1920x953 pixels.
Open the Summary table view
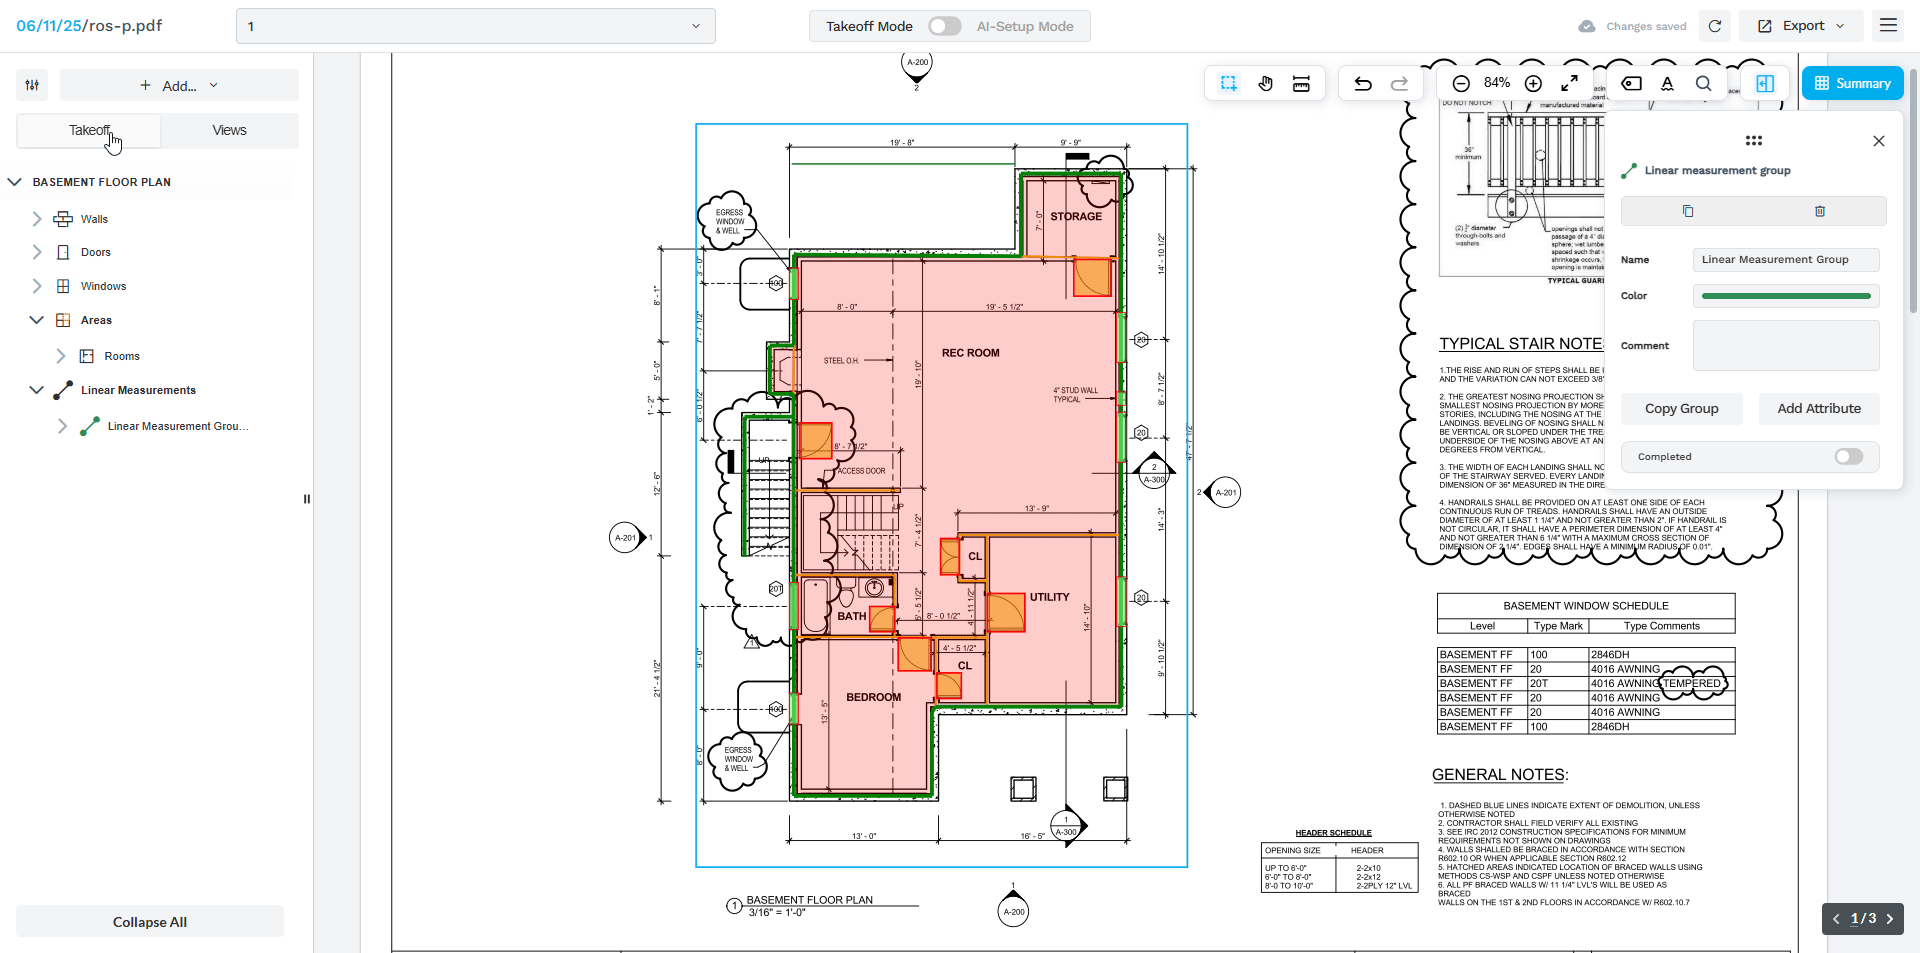tap(1853, 84)
